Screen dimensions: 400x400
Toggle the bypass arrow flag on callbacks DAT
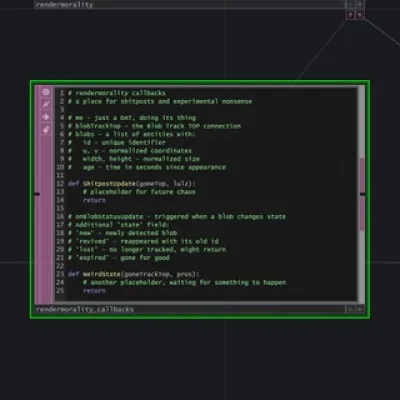pyautogui.click(x=46, y=117)
